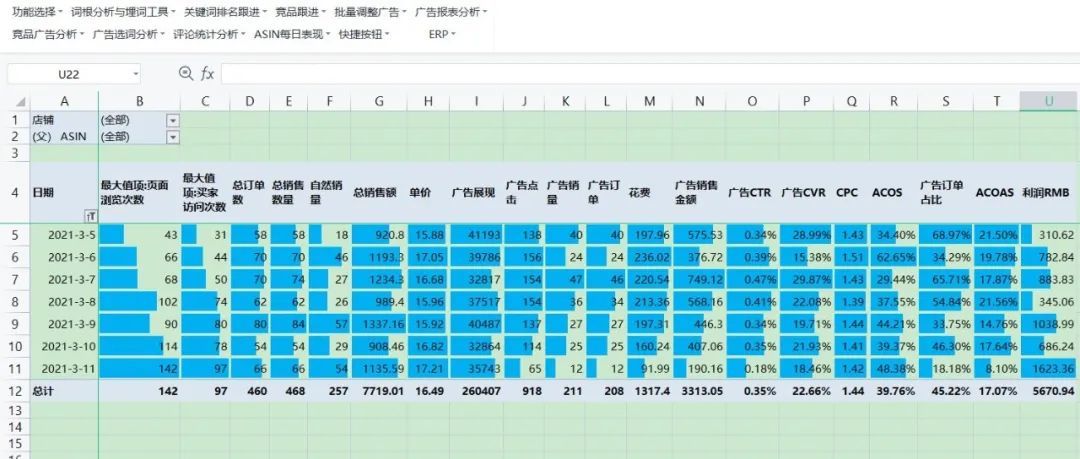Click the 总计 row label cell
Image resolution: width=1080 pixels, height=459 pixels.
[64, 391]
